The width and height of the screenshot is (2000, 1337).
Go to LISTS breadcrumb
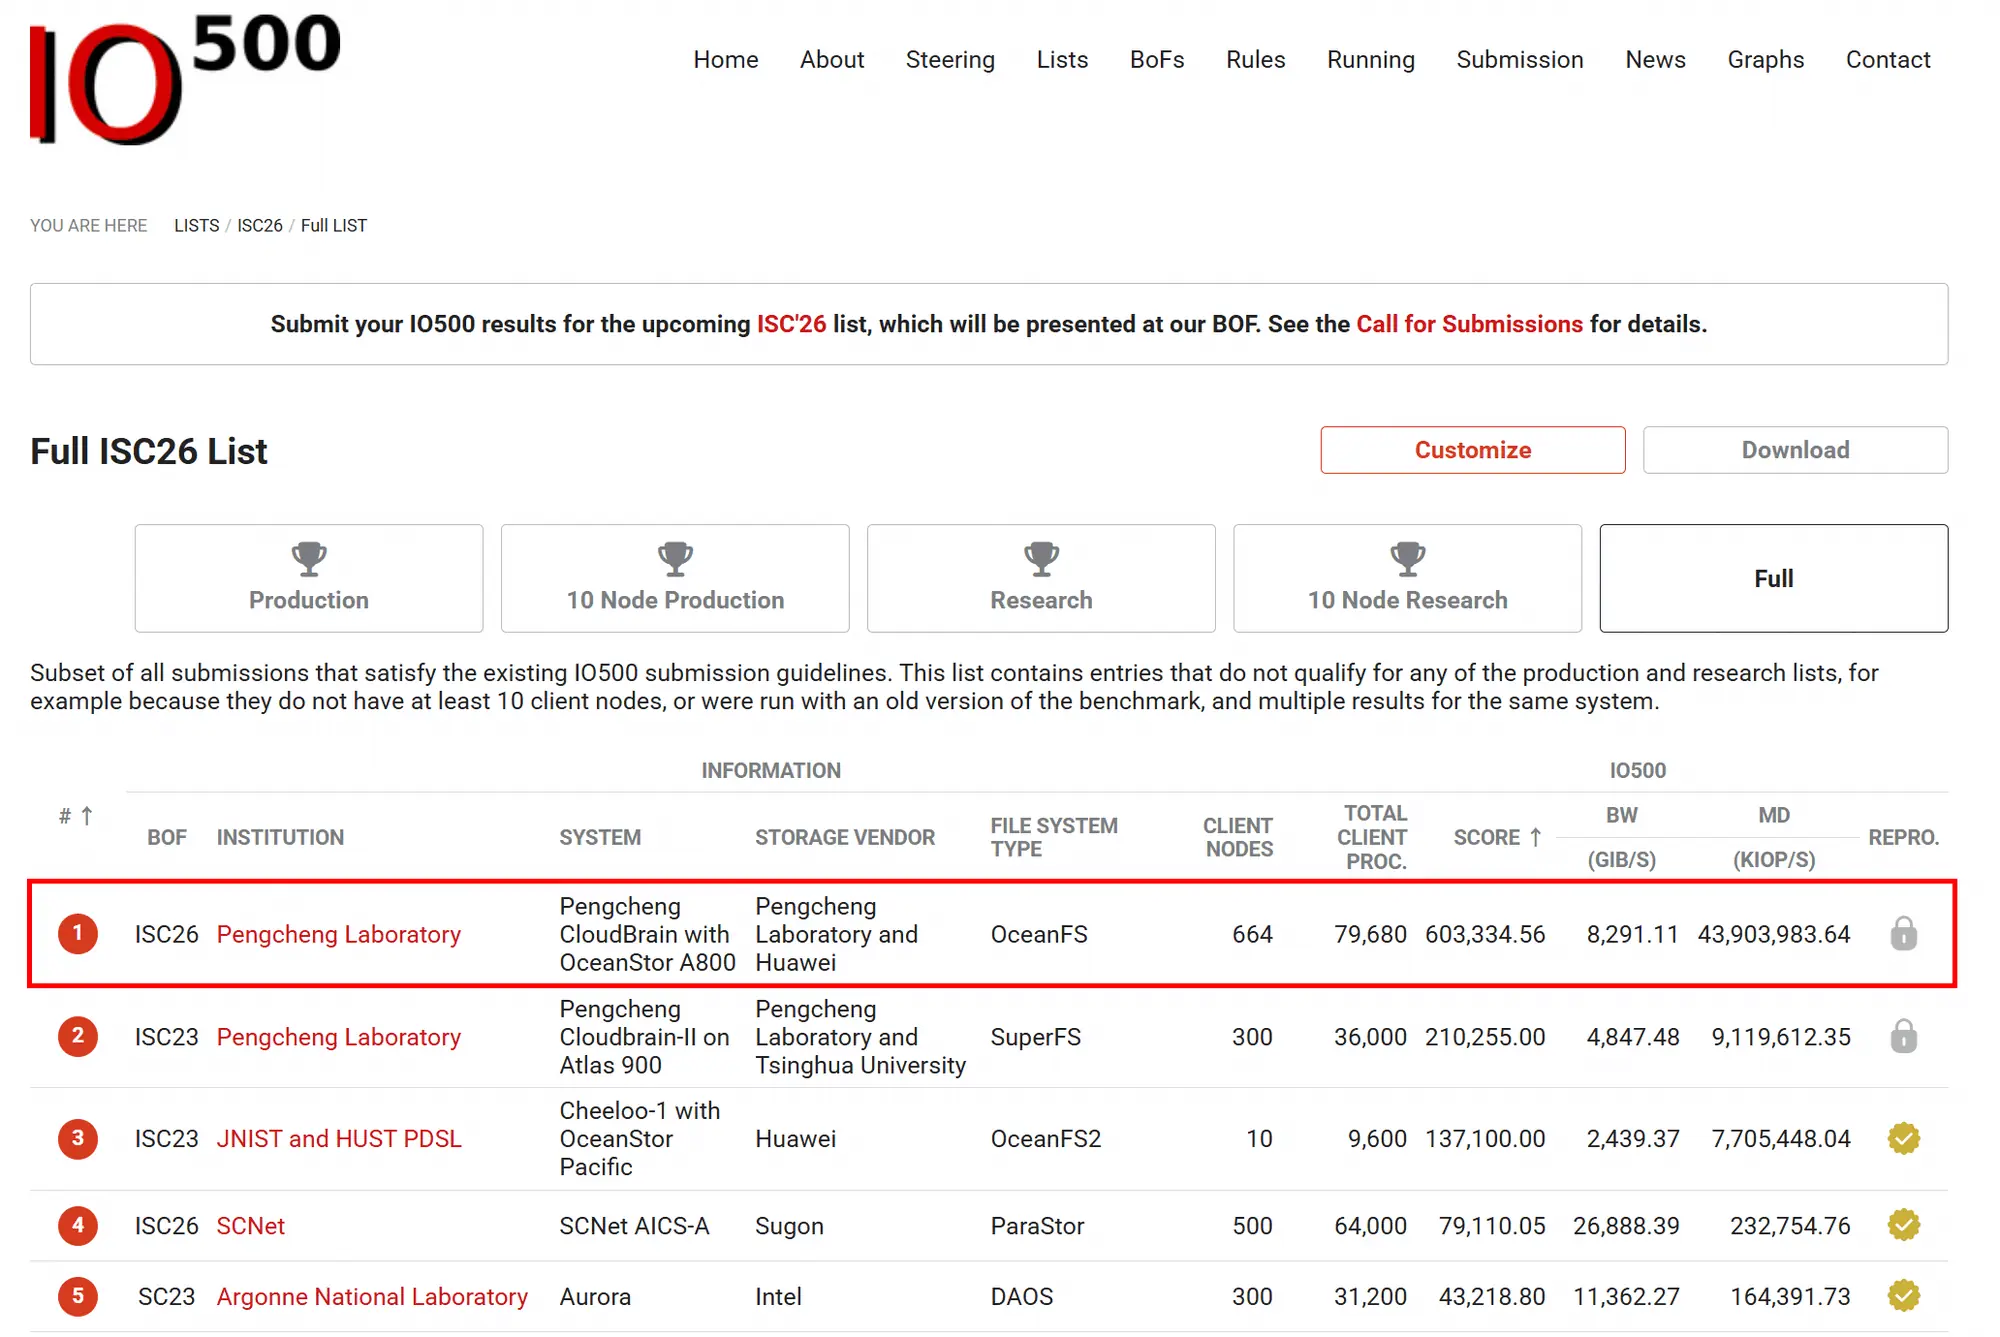[196, 226]
